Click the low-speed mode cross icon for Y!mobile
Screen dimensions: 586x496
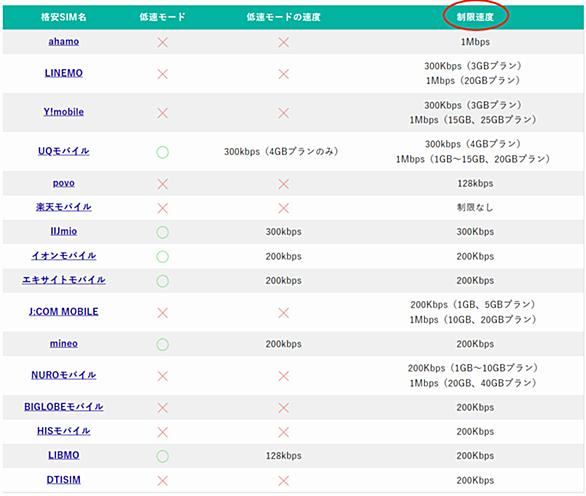(162, 113)
